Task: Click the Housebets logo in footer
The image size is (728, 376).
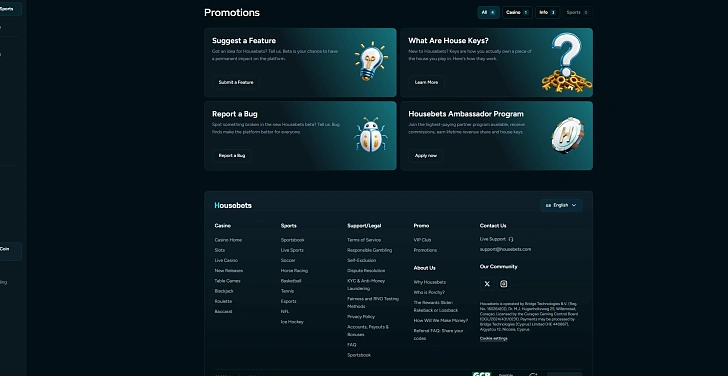Action: (233, 205)
